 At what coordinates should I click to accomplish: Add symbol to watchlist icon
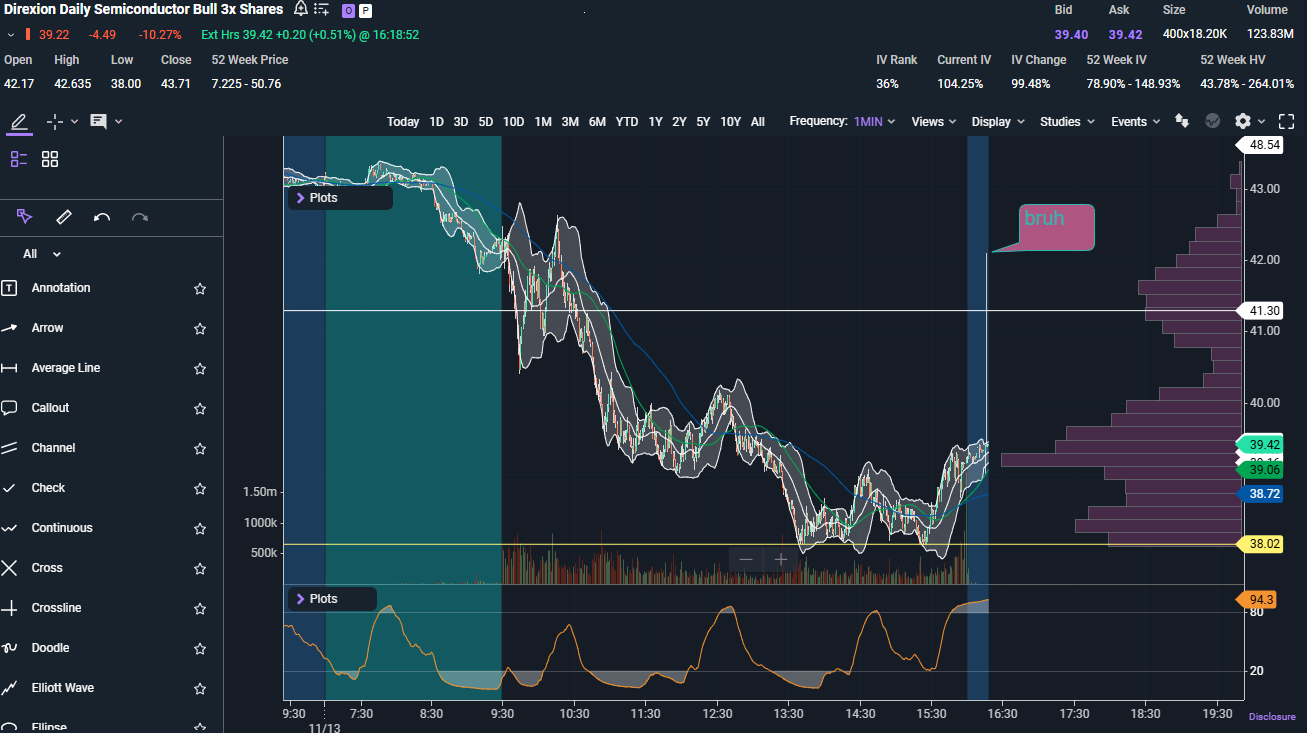click(x=321, y=9)
